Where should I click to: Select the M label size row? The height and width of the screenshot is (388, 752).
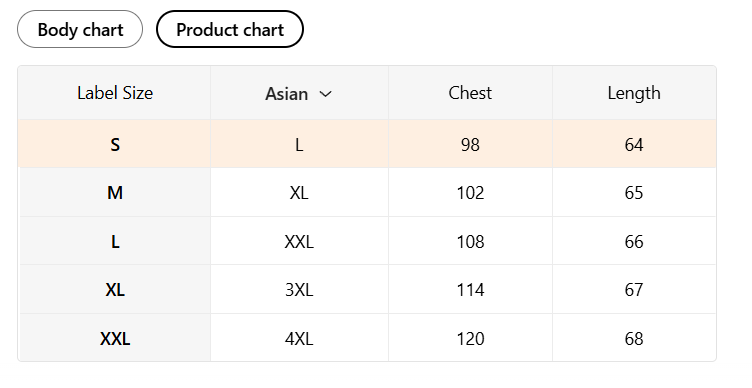(367, 192)
